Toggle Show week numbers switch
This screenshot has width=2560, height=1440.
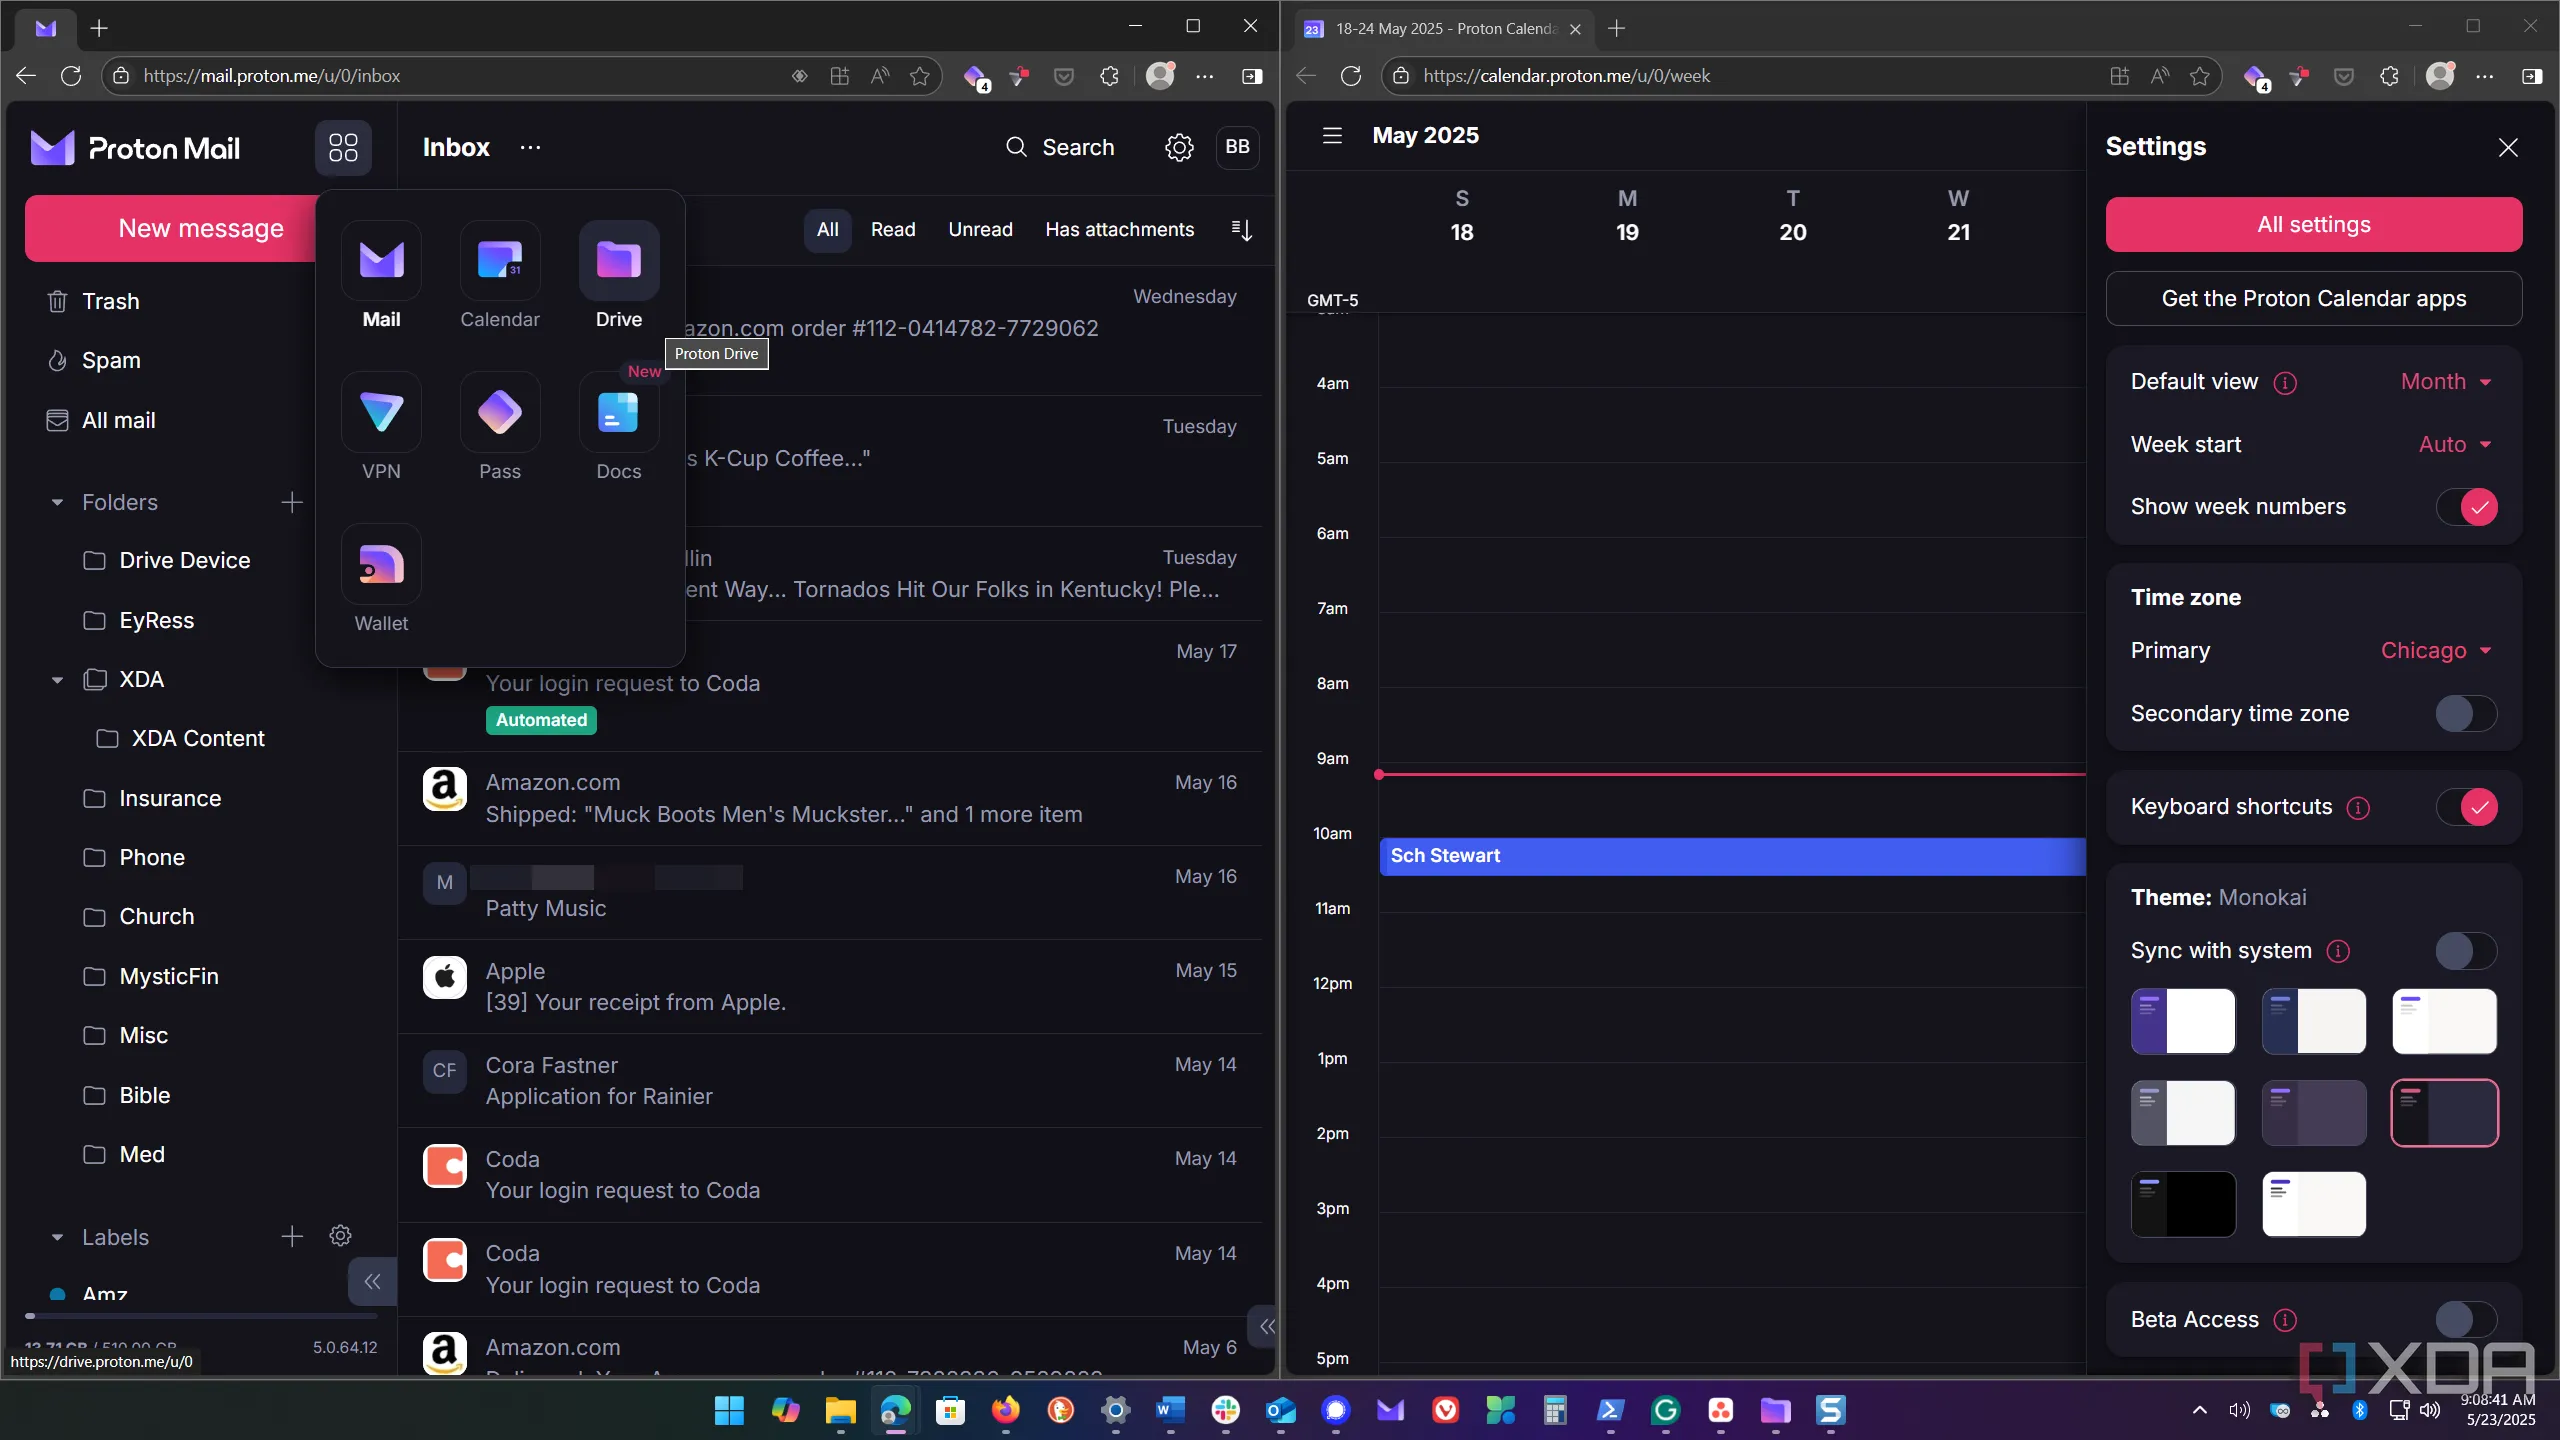click(2466, 507)
